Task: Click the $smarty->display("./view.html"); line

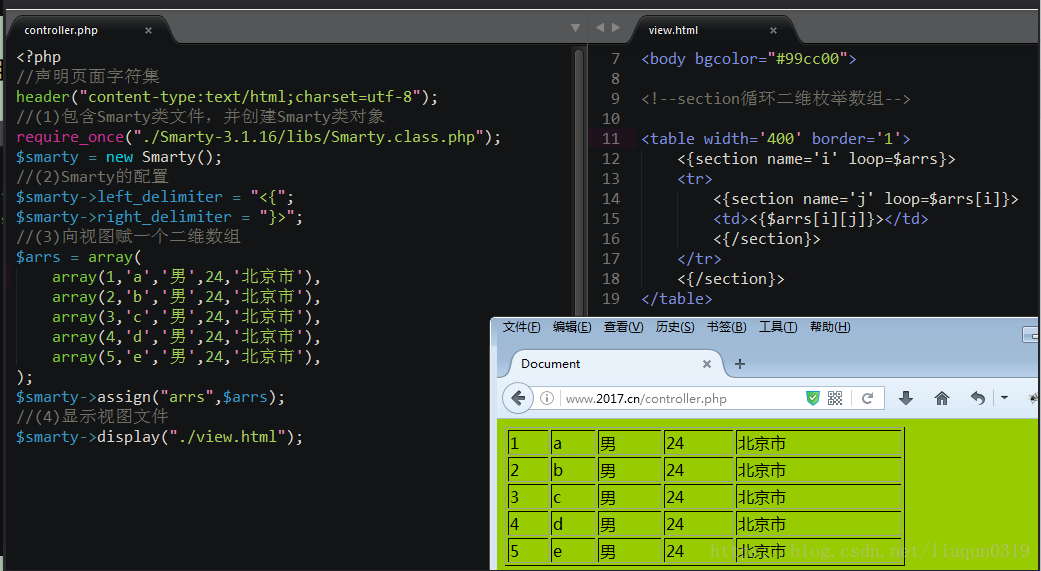Action: 159,437
